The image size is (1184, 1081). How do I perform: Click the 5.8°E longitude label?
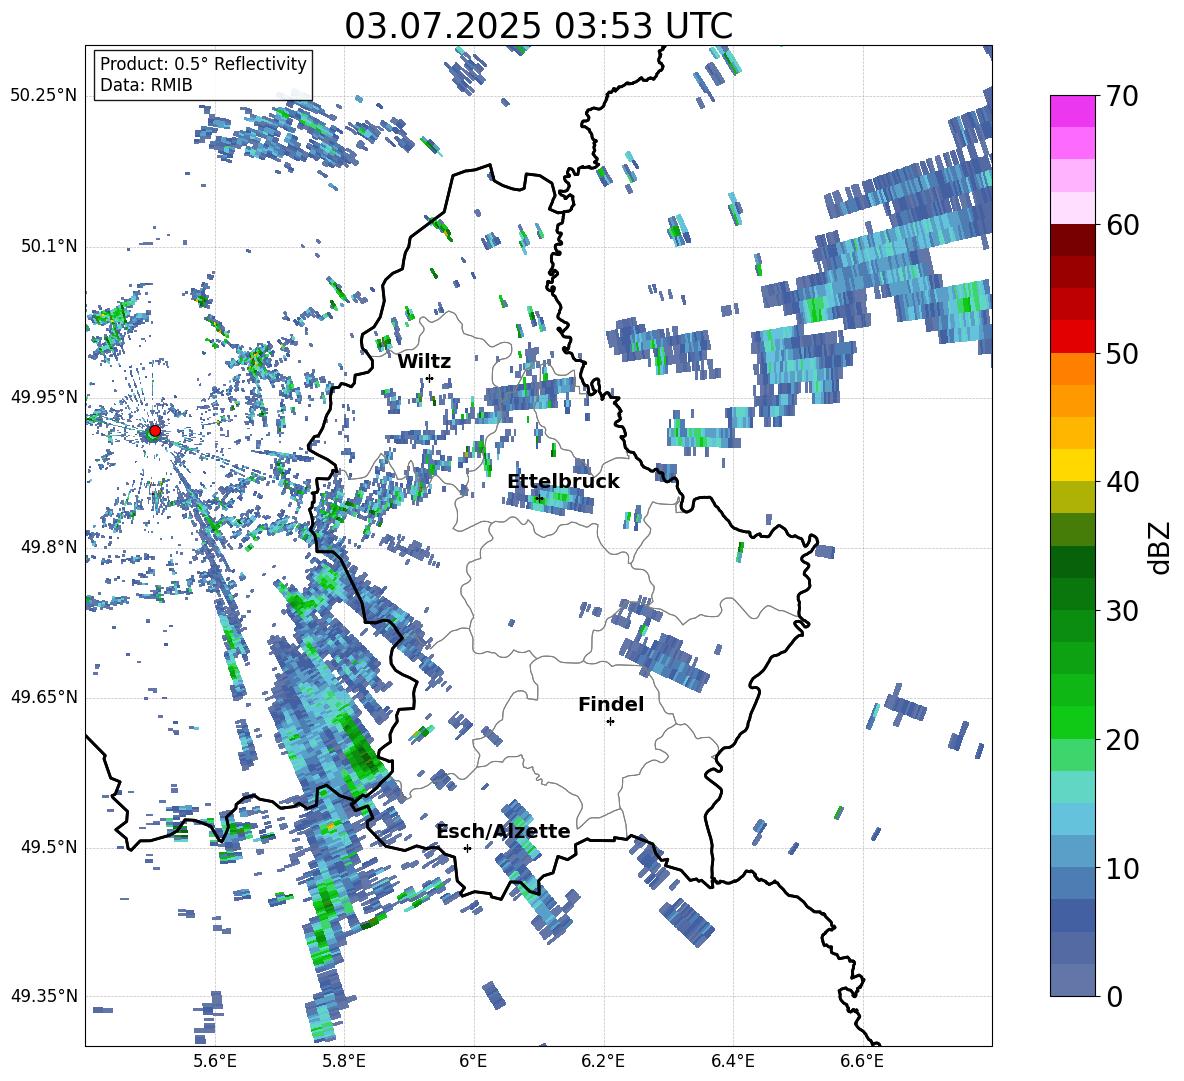coord(344,1061)
